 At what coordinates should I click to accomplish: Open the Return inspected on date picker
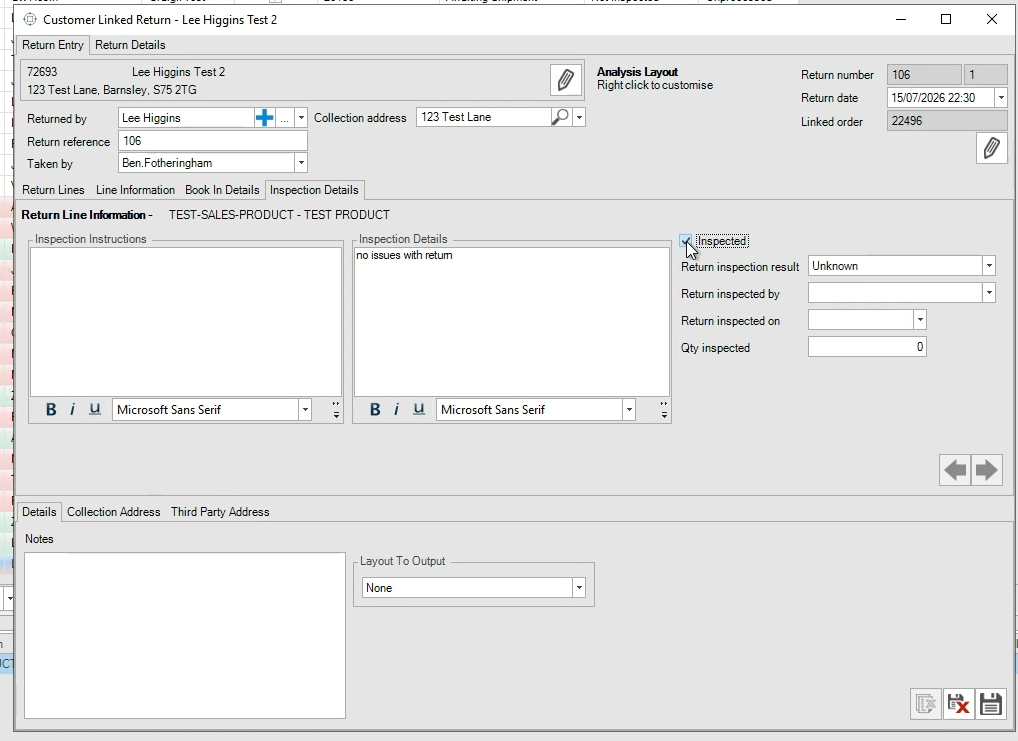pyautogui.click(x=920, y=320)
